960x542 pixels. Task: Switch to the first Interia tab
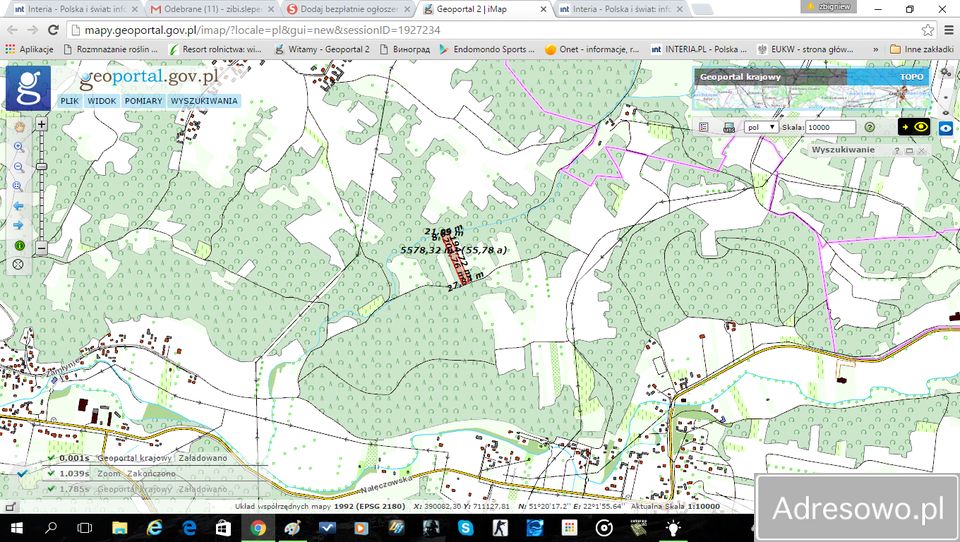76,9
